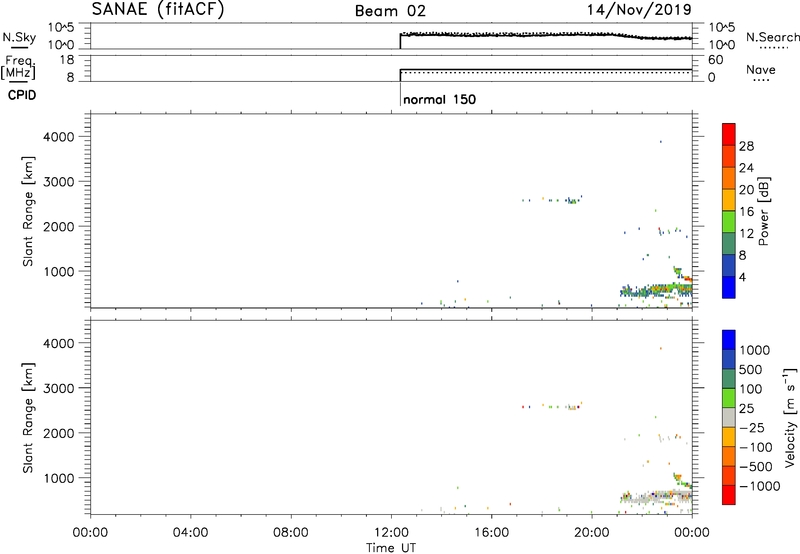
Task: Select the 18 tick on frequency axis
Action: 67,60
